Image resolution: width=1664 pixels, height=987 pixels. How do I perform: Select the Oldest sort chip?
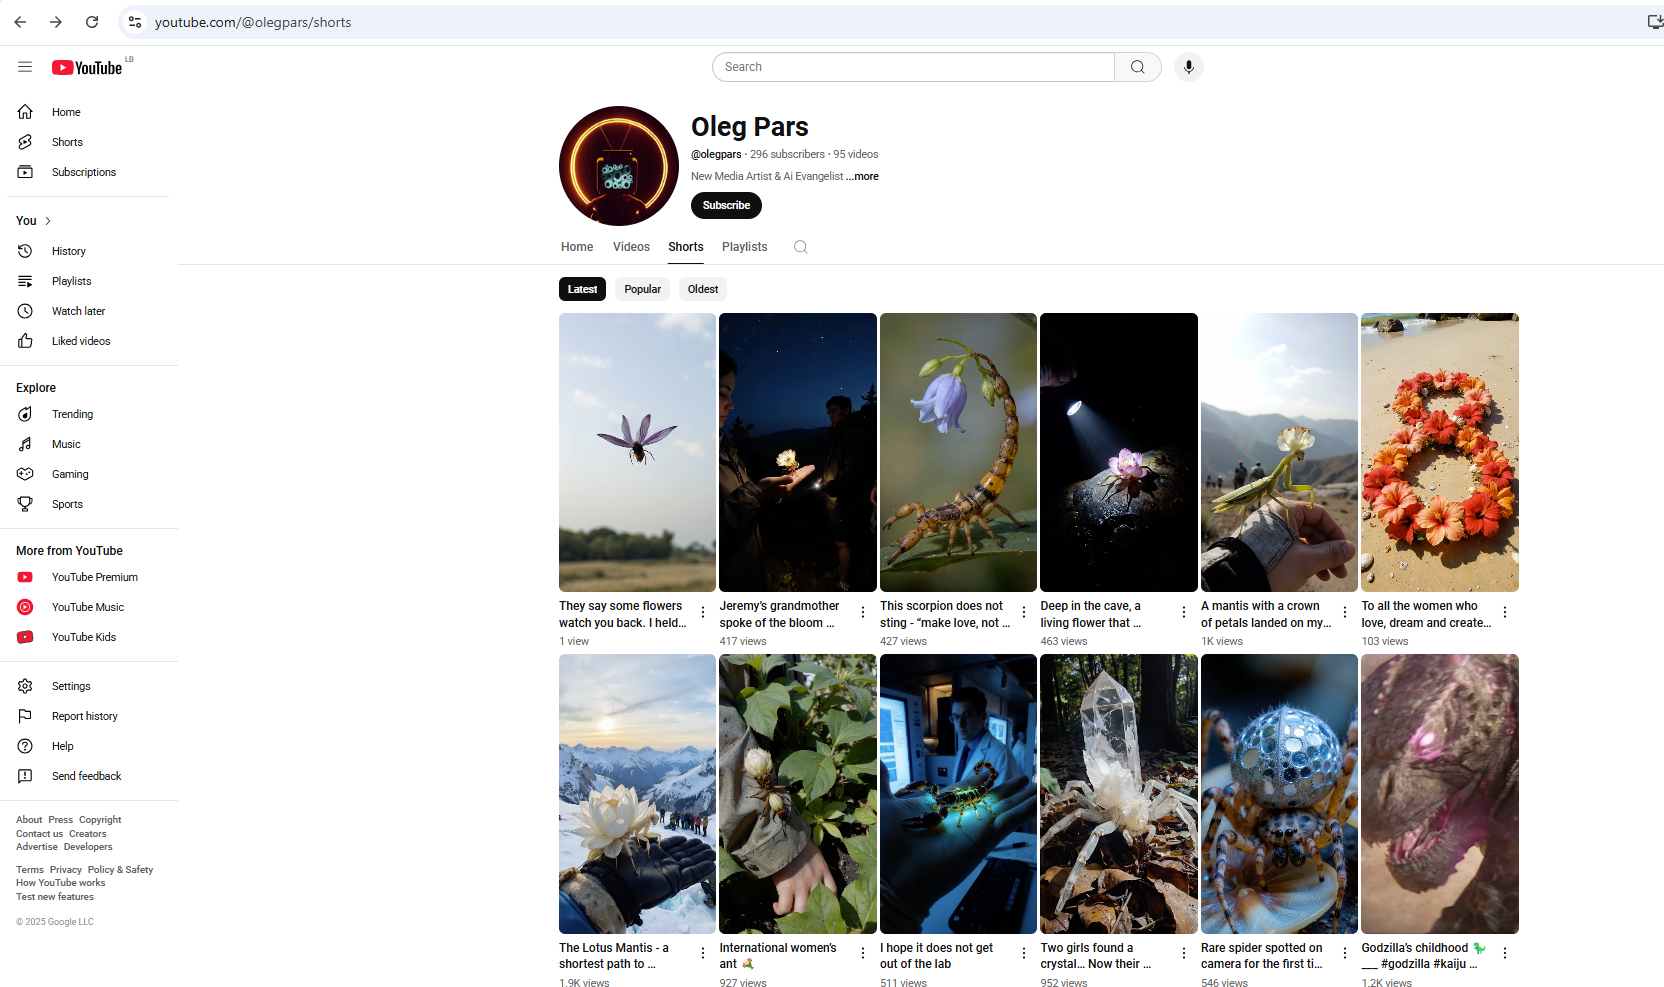tap(702, 289)
